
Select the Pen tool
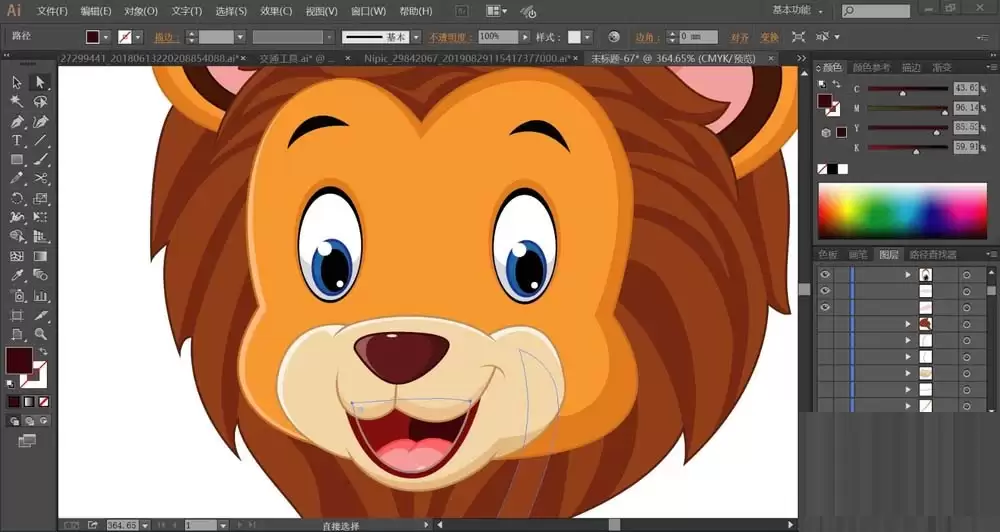[17, 121]
